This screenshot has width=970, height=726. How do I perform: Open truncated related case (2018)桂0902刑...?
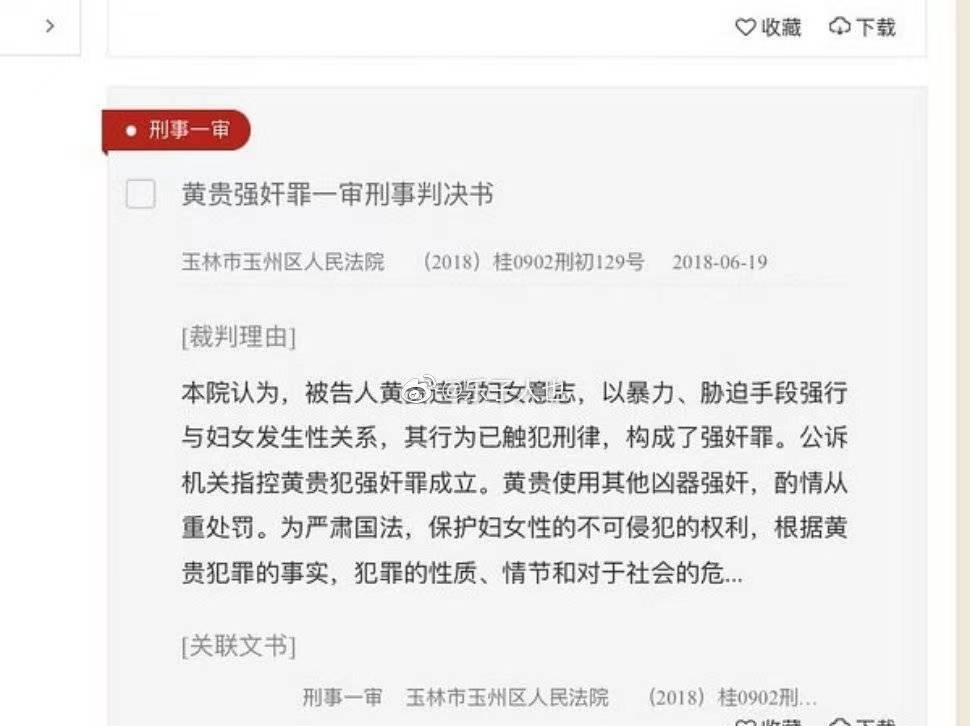[x=732, y=698]
